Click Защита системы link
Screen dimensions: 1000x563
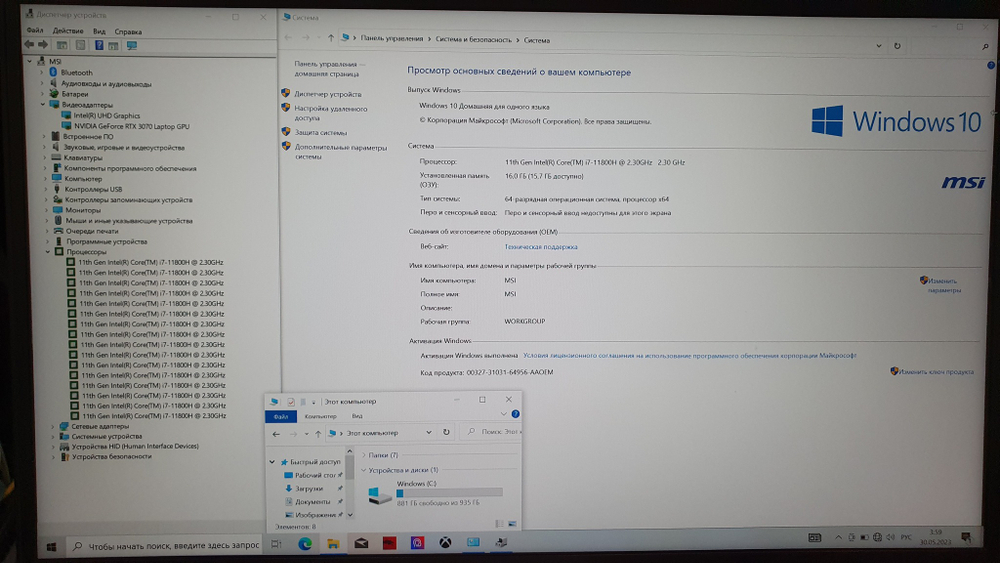321,133
